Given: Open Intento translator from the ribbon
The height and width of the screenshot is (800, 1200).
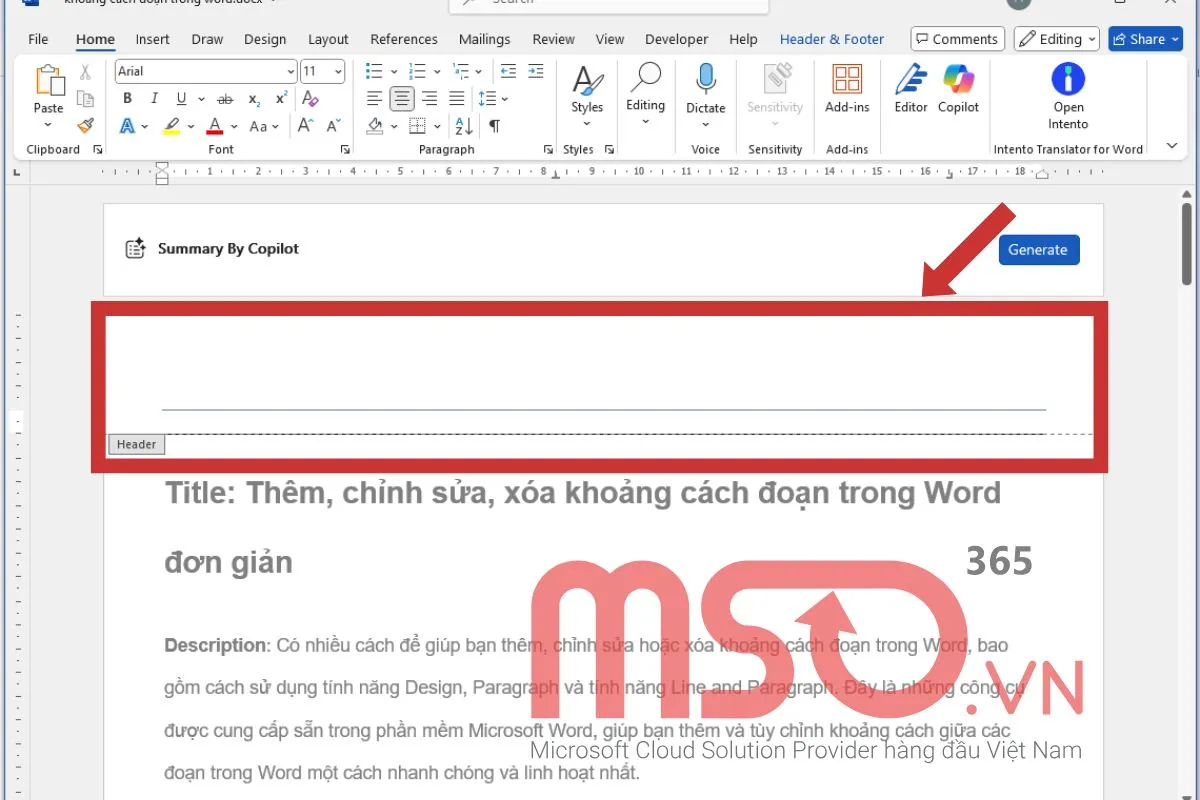Looking at the screenshot, I should 1068,95.
